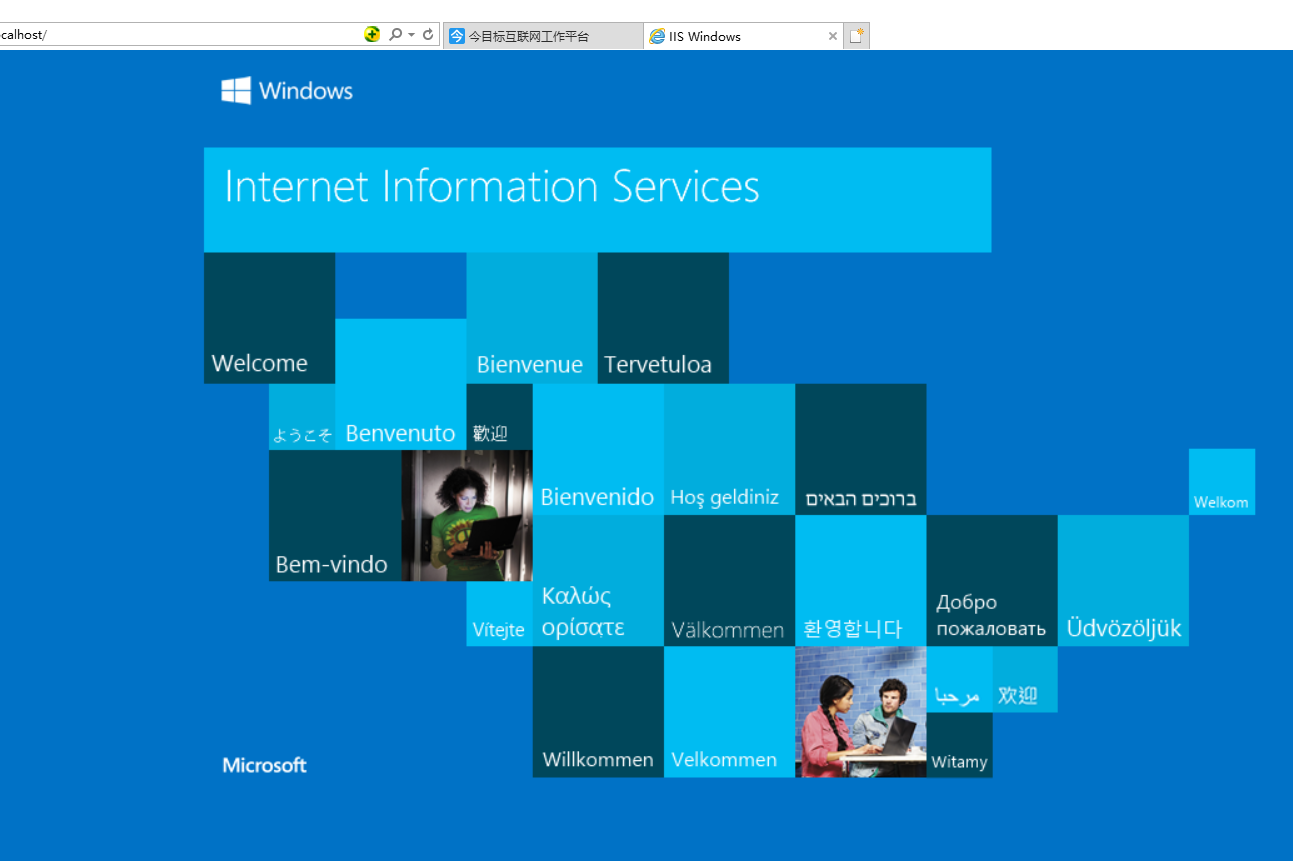Click the 今目标 tab favicon
The image size is (1293, 861).
point(457,36)
